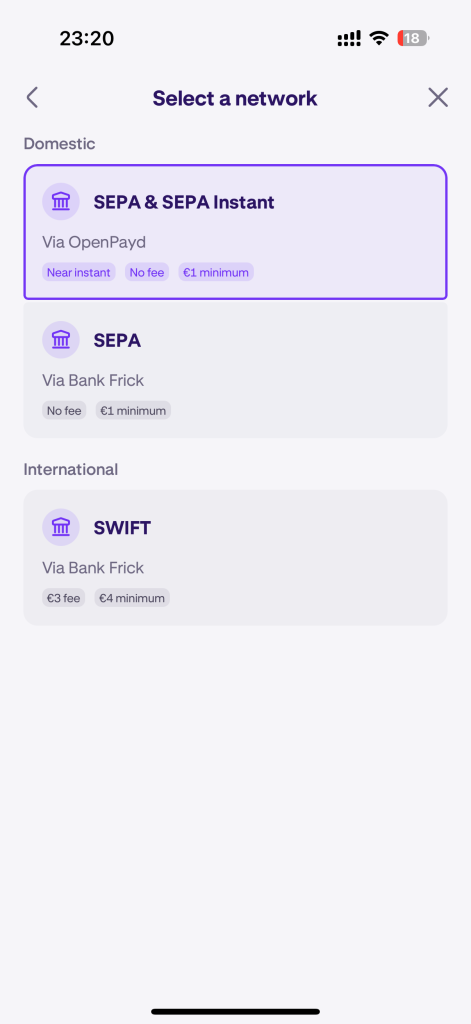Tap the bank icon next to SWIFT
This screenshot has height=1024, width=471.
61,527
